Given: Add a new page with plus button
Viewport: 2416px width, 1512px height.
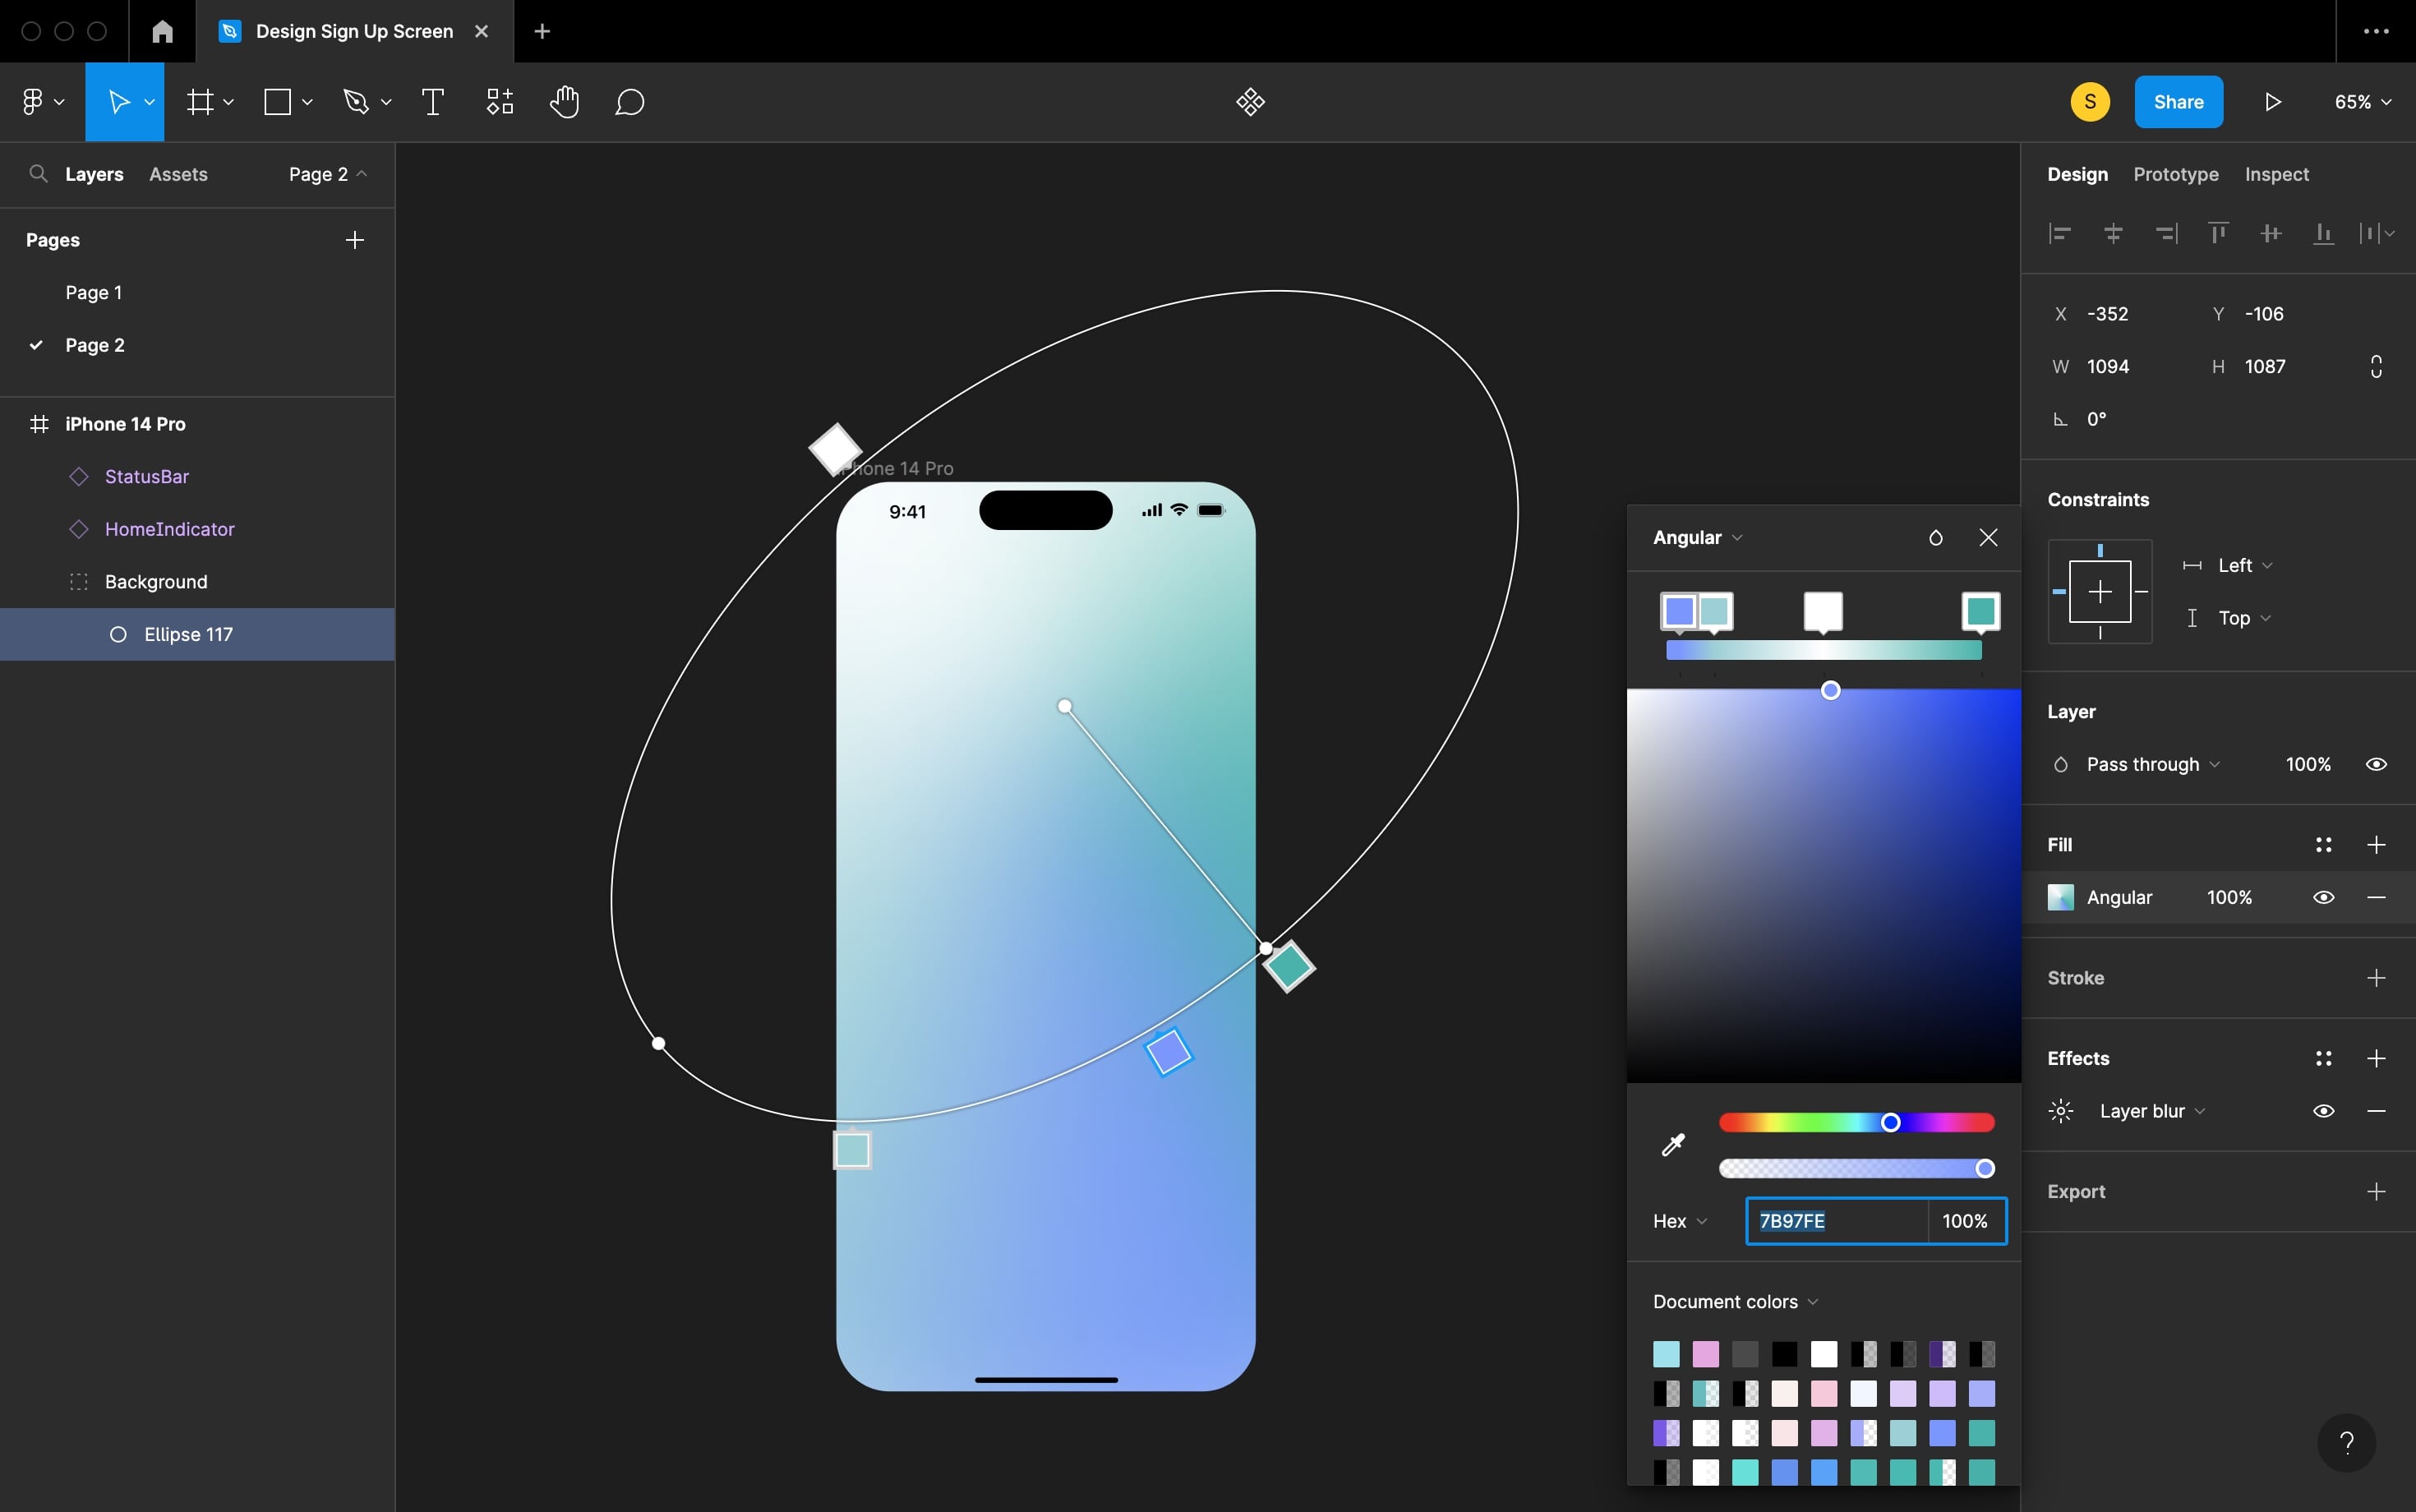Looking at the screenshot, I should click(x=354, y=240).
